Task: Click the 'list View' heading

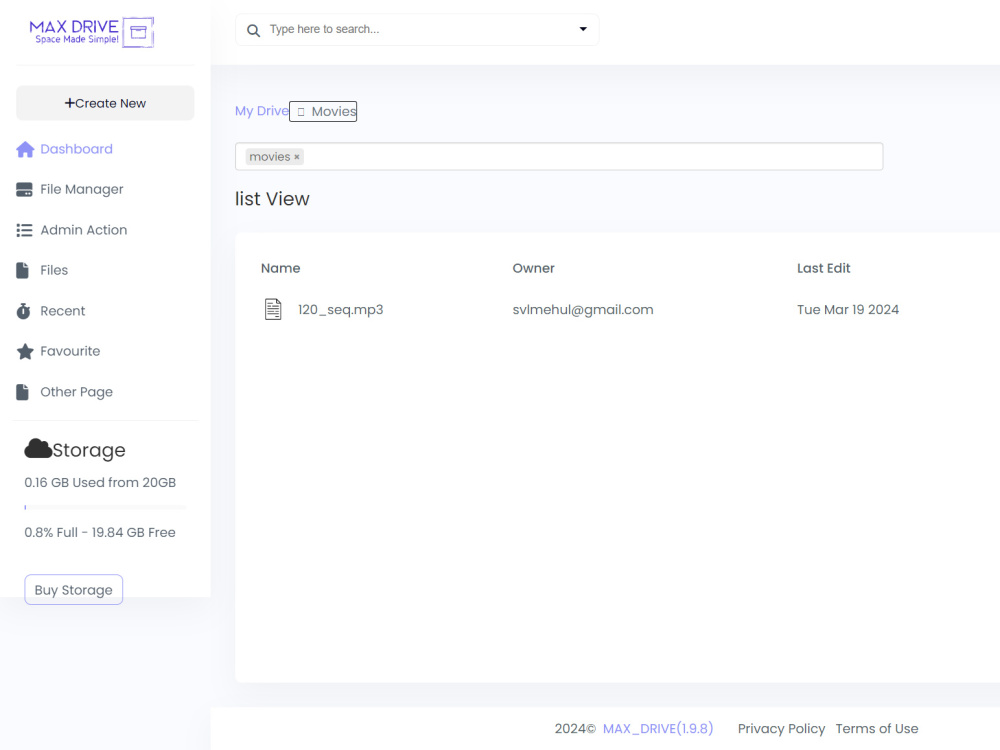Action: (272, 199)
